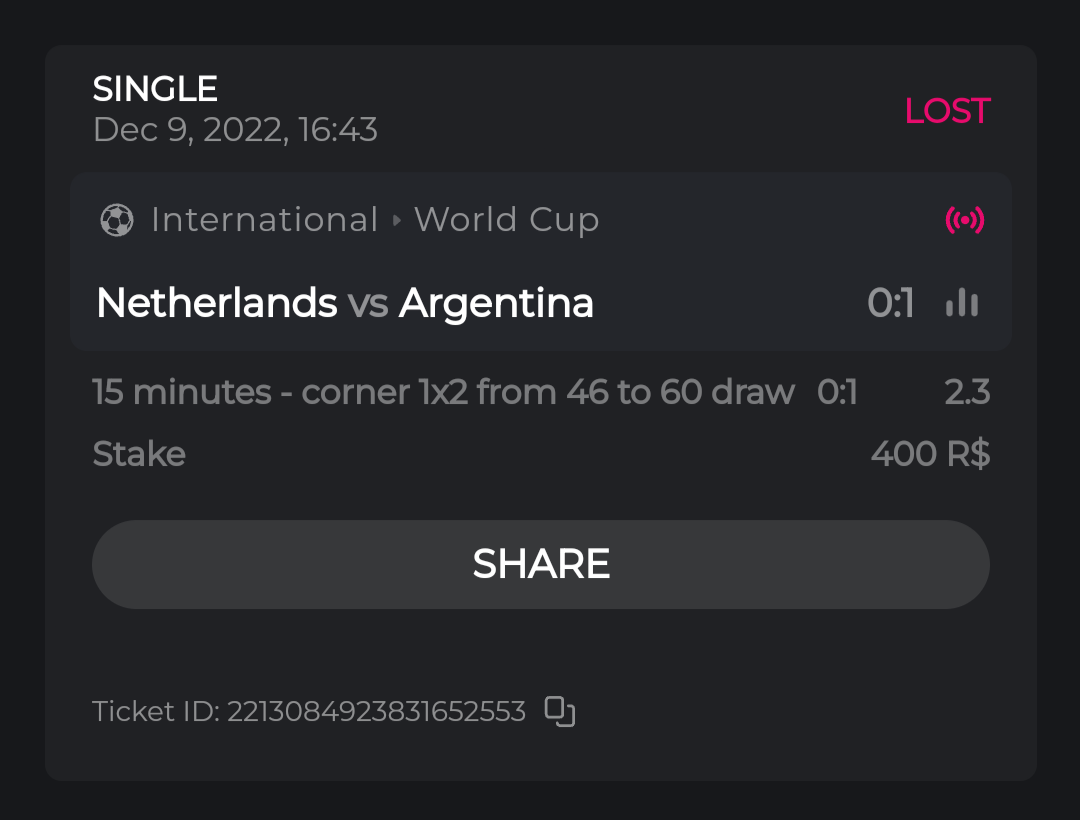Viewport: 1080px width, 820px height.
Task: Click the Ticket ID number text
Action: pos(376,711)
